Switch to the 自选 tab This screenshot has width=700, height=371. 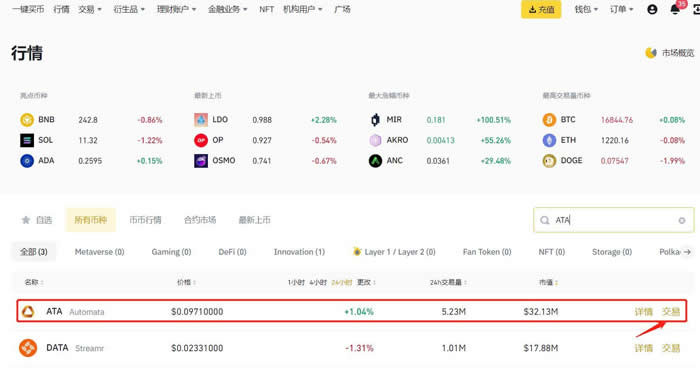[38, 220]
